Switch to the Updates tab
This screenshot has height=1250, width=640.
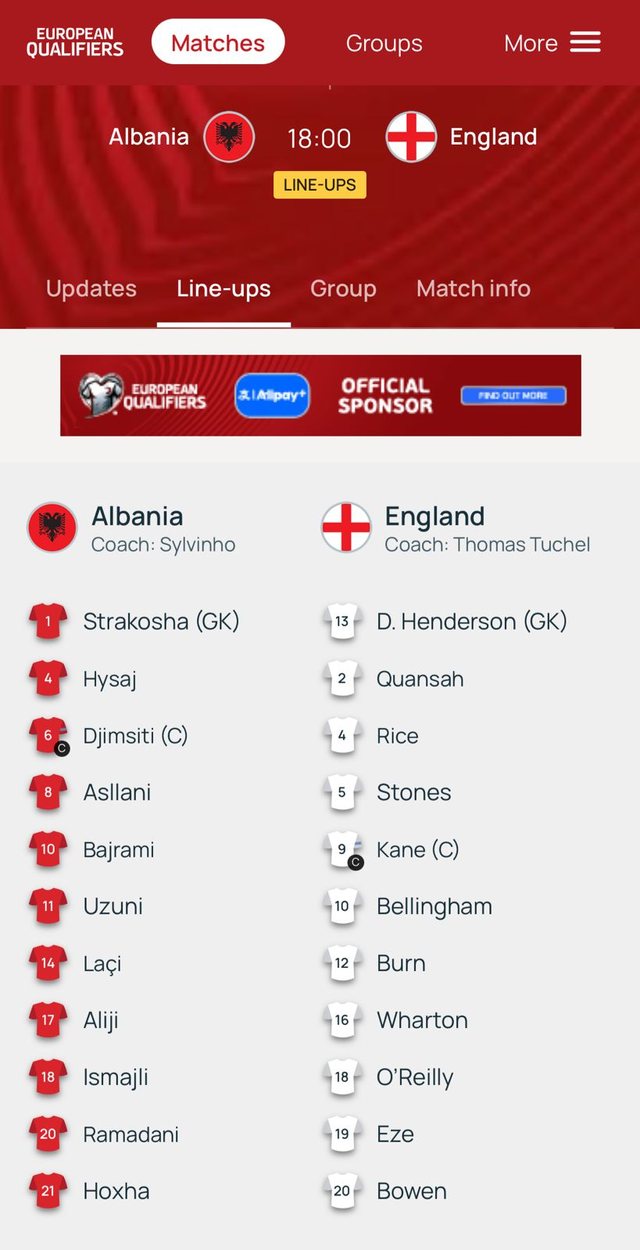91,289
